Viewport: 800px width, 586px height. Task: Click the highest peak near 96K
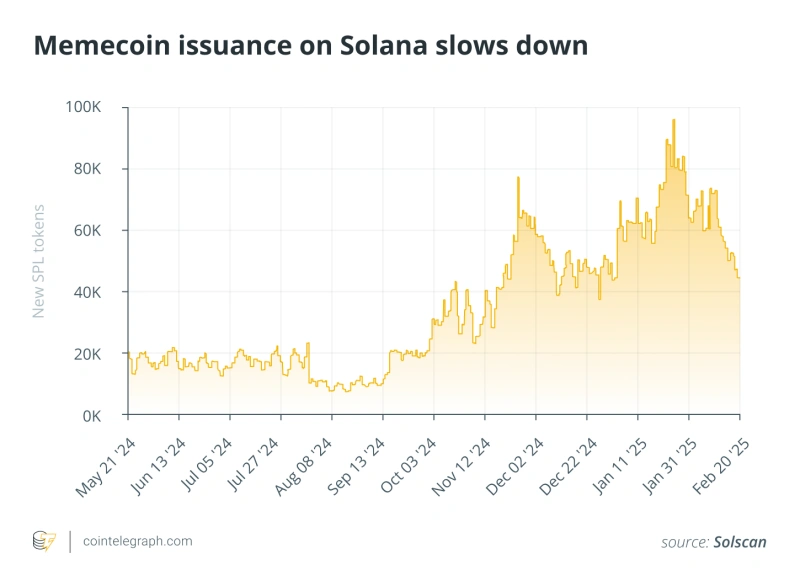(x=673, y=120)
